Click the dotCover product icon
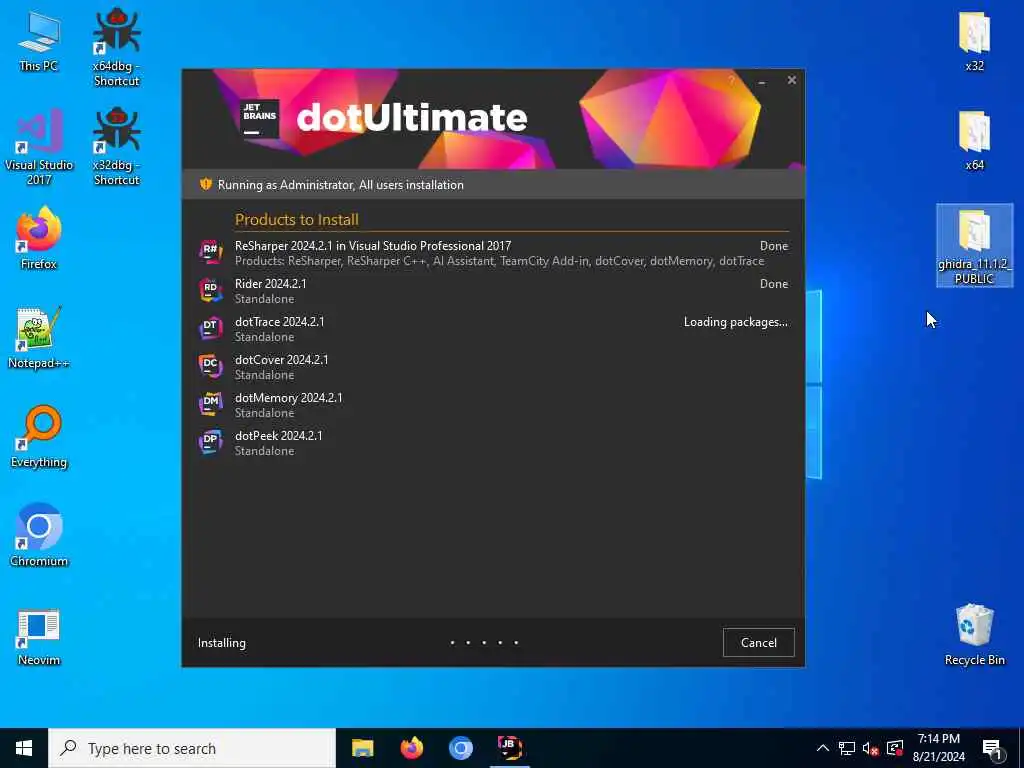1024x768 pixels. click(210, 366)
